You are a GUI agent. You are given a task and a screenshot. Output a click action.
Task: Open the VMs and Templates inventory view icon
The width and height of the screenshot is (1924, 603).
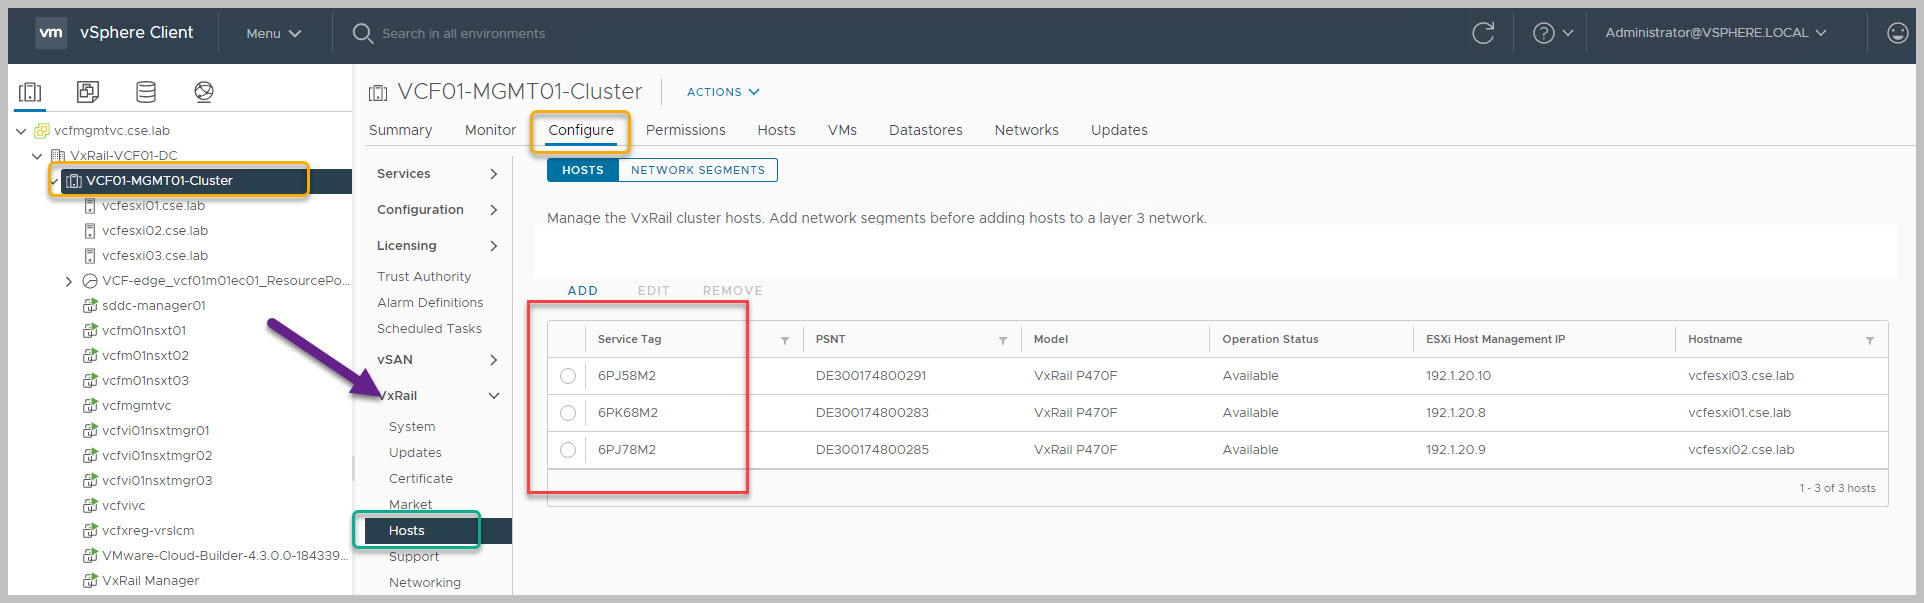[88, 92]
